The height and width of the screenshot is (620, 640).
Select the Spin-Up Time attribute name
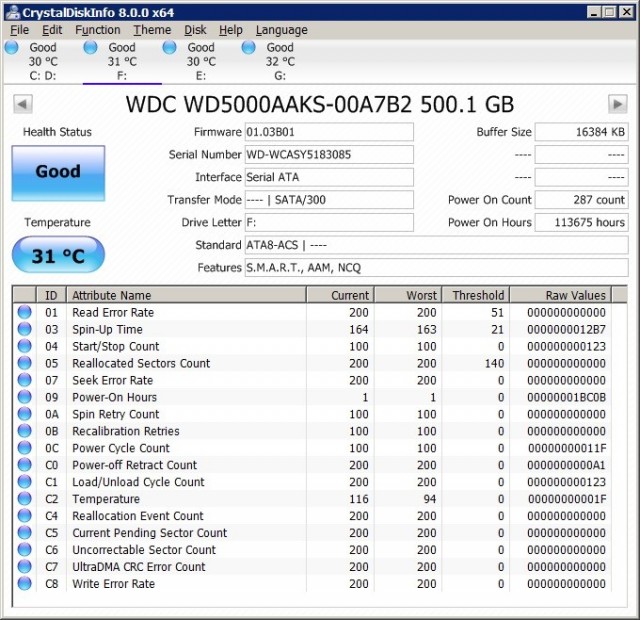pos(107,329)
